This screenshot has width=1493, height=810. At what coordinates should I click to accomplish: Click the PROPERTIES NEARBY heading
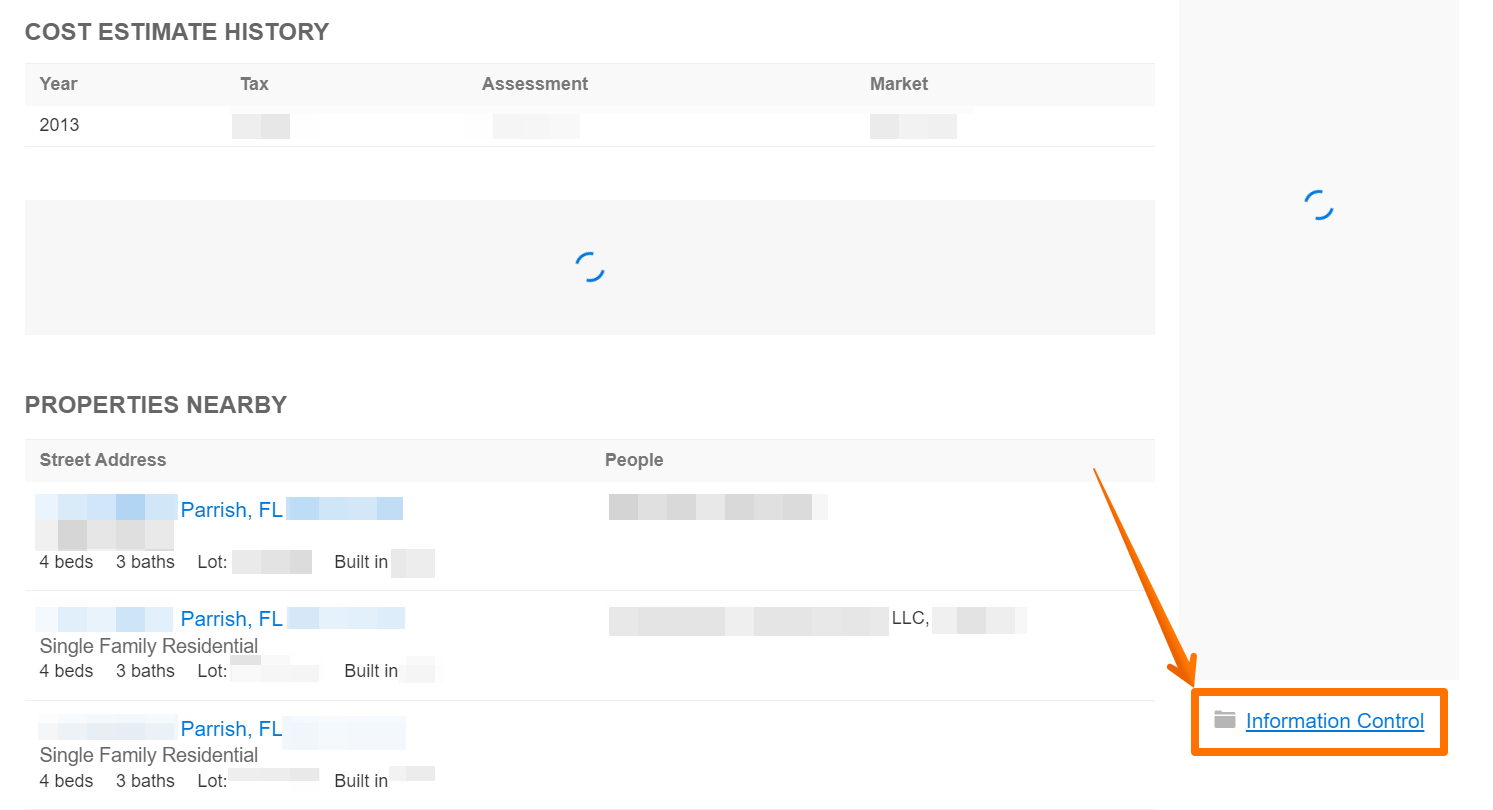click(x=155, y=404)
